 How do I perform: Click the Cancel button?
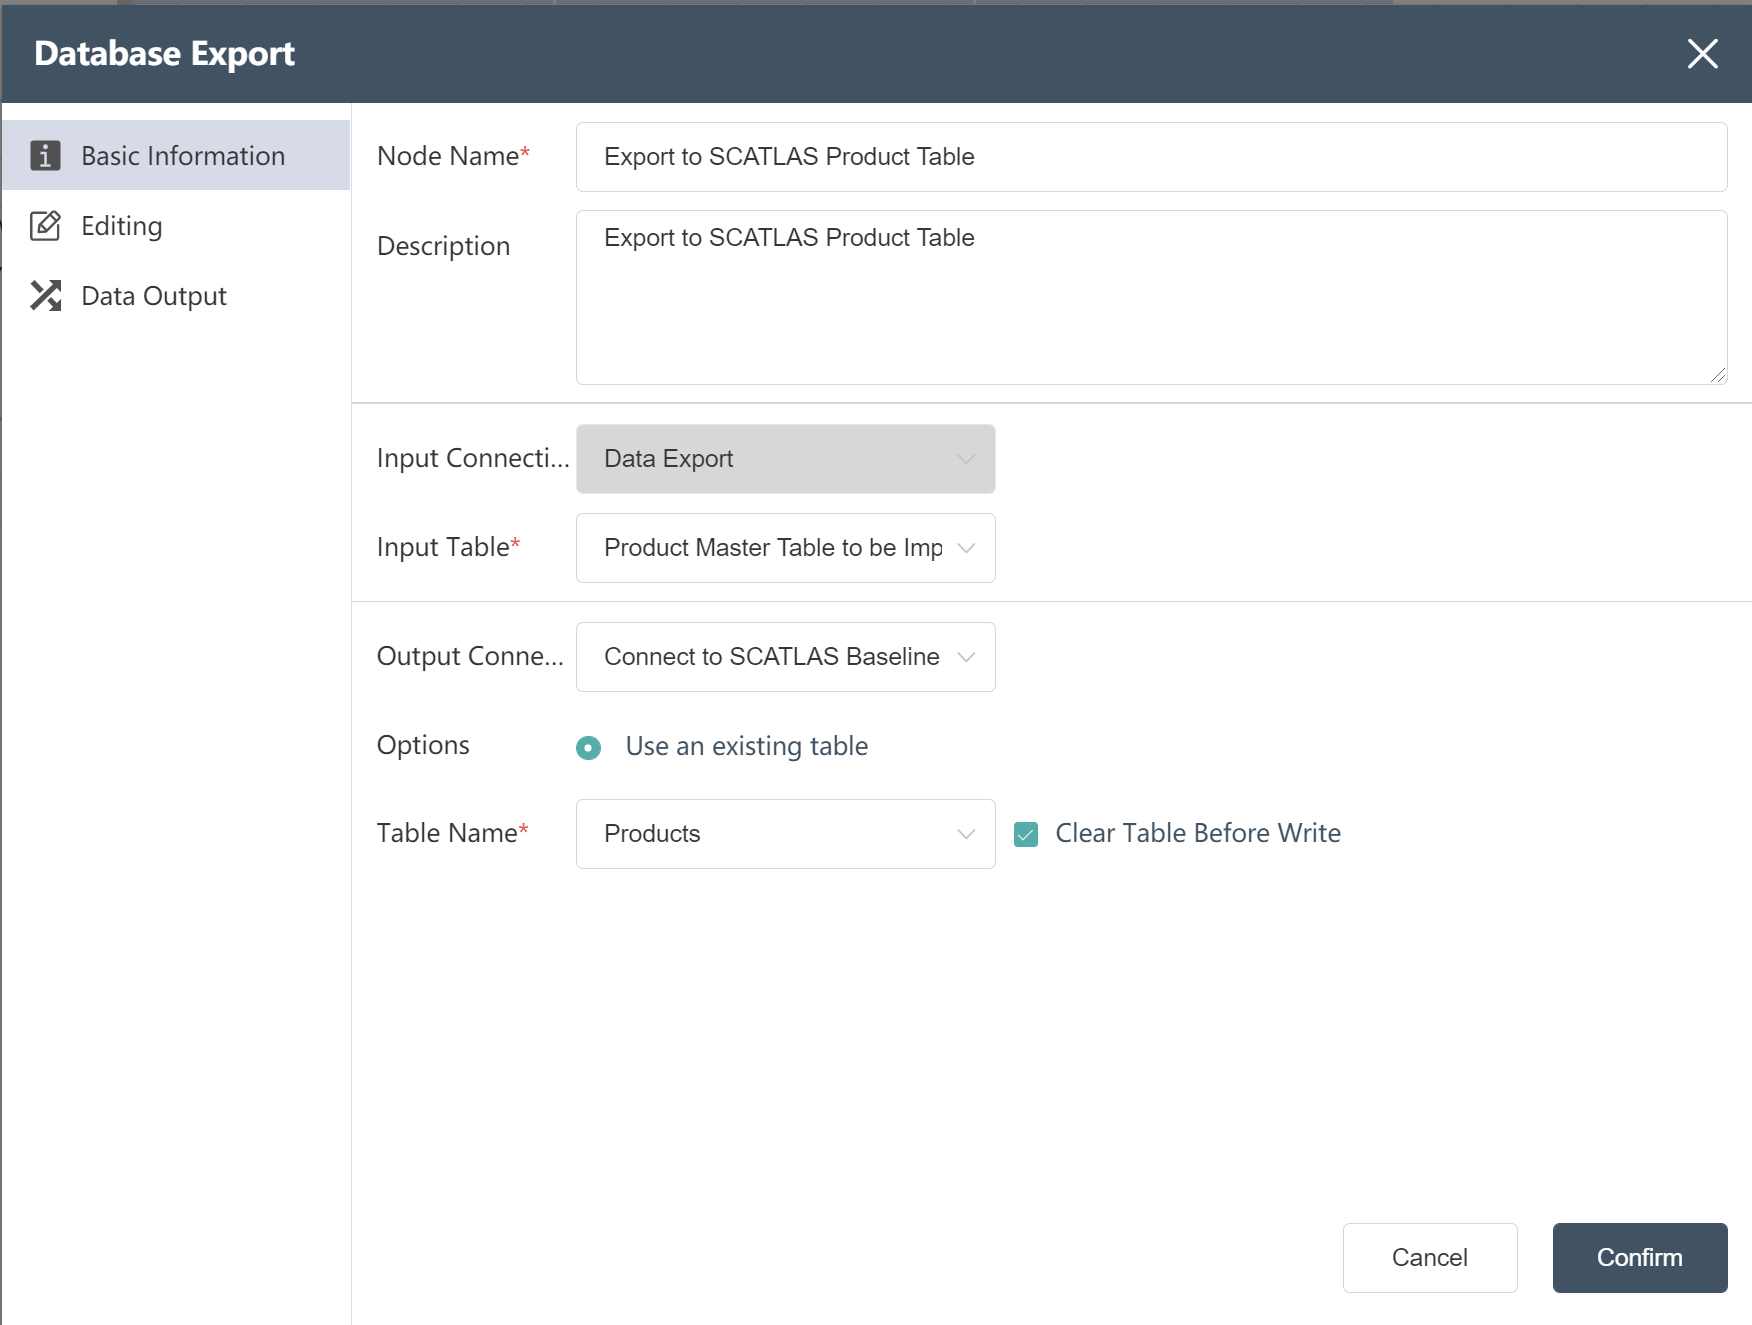1430,1258
